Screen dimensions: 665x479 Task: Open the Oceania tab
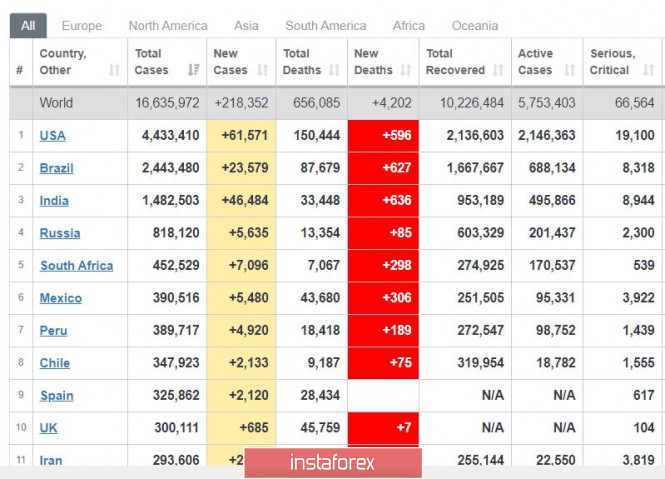pos(474,25)
